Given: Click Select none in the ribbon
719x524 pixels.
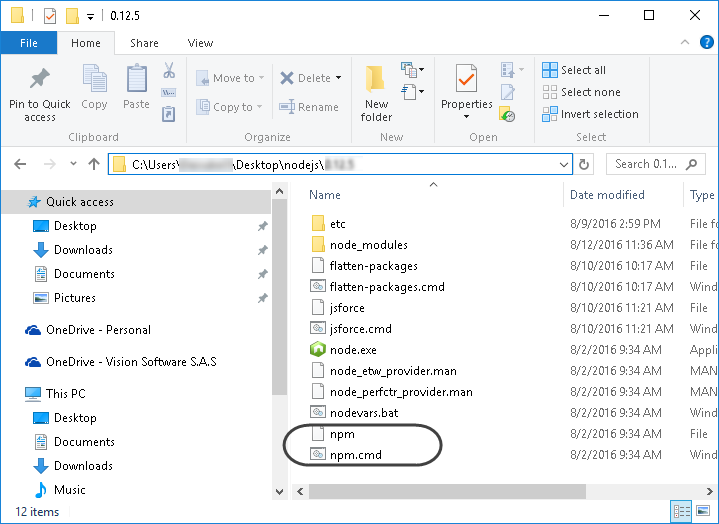Looking at the screenshot, I should [x=581, y=92].
